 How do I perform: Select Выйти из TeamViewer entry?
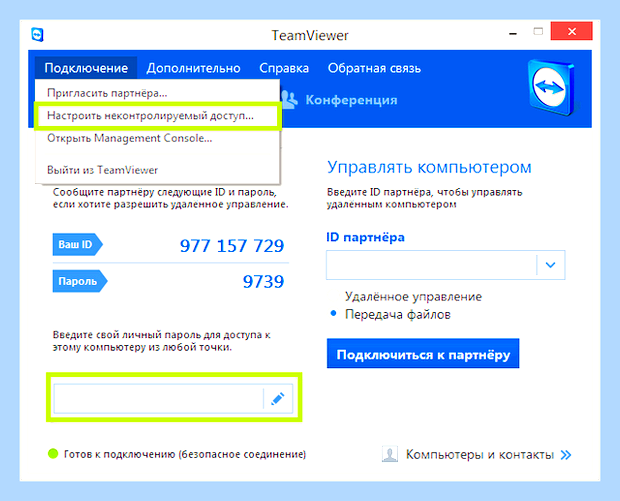[157, 170]
